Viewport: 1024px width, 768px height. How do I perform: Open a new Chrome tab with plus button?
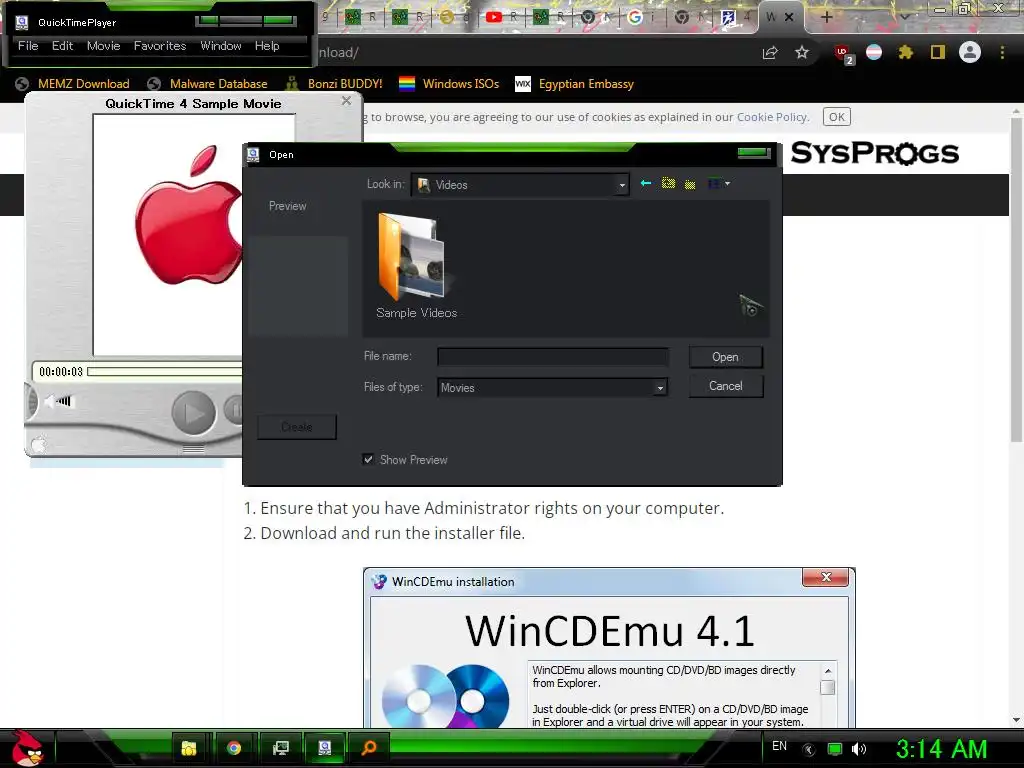pyautogui.click(x=826, y=18)
